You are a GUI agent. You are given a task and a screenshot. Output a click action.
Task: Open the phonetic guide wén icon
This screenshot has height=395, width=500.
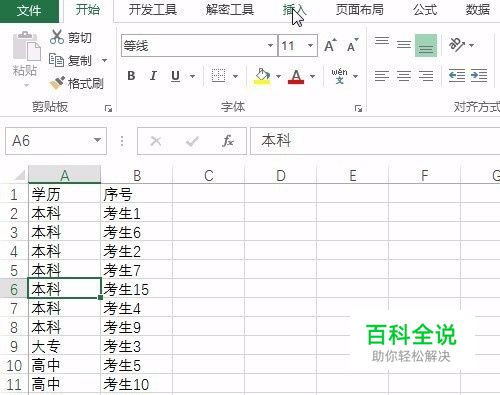pyautogui.click(x=339, y=76)
